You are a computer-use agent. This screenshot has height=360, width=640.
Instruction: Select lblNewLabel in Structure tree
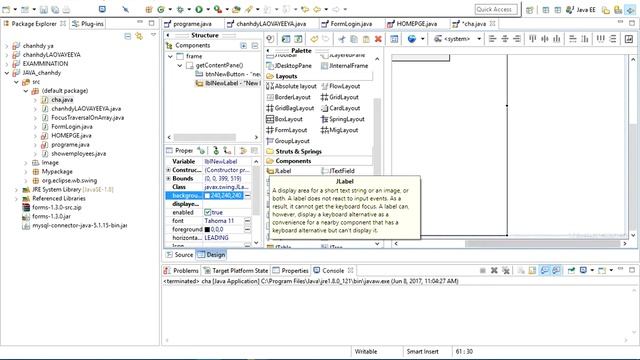point(227,83)
